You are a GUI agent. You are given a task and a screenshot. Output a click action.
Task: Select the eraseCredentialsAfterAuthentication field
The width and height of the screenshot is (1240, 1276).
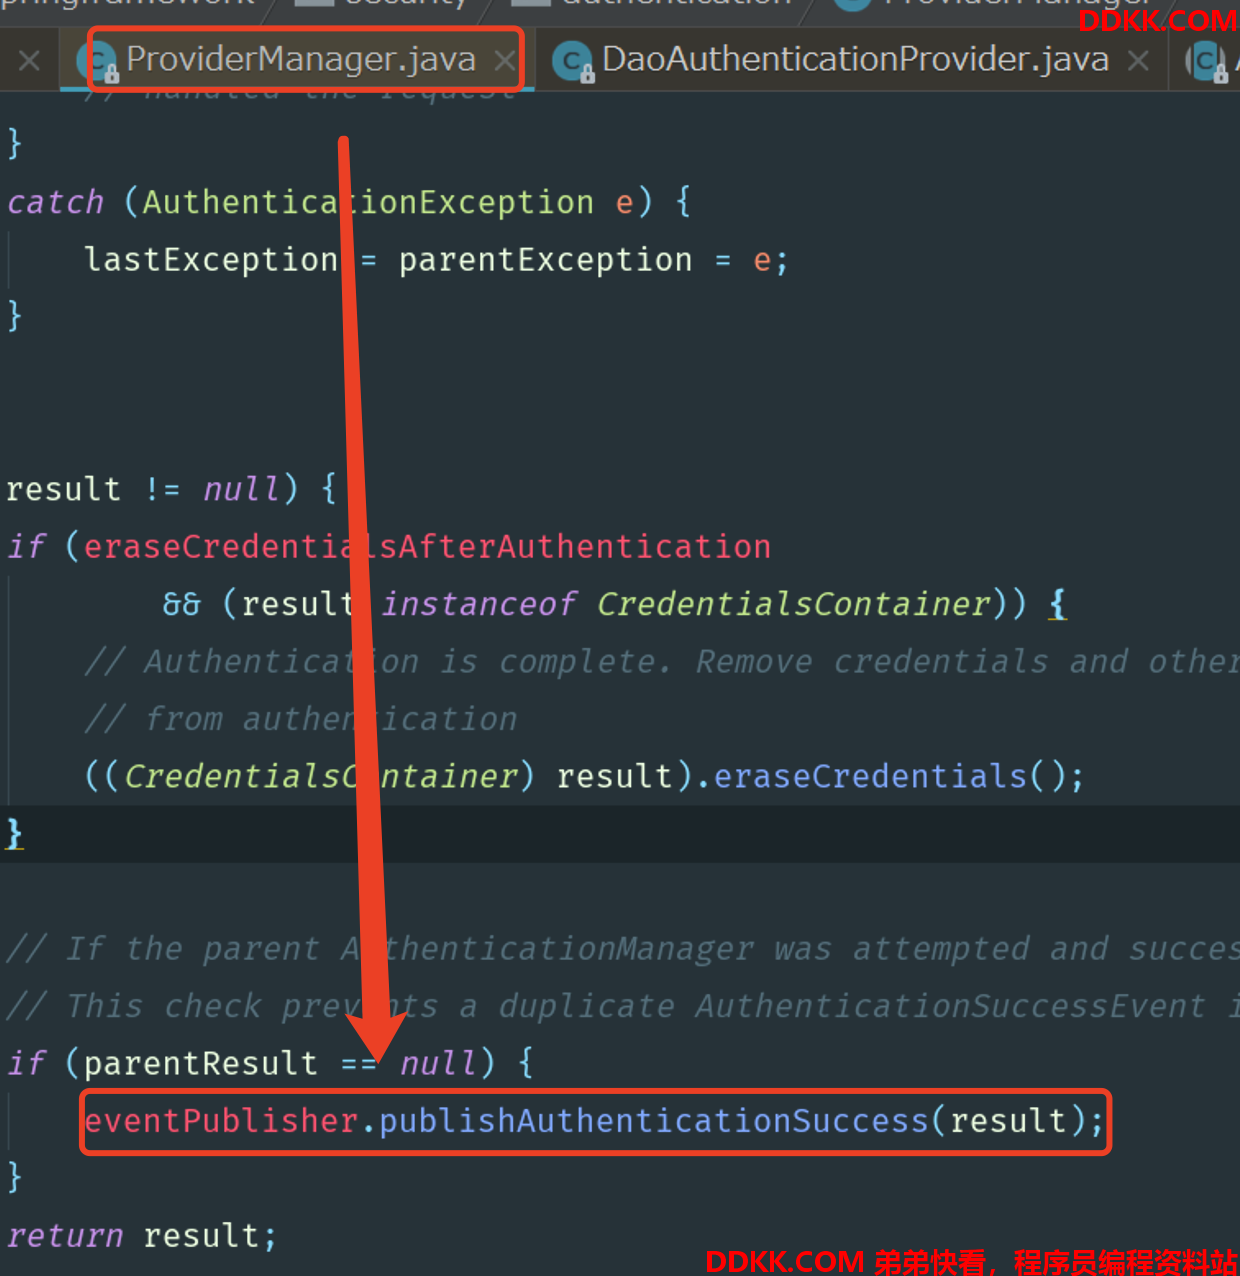pos(427,547)
